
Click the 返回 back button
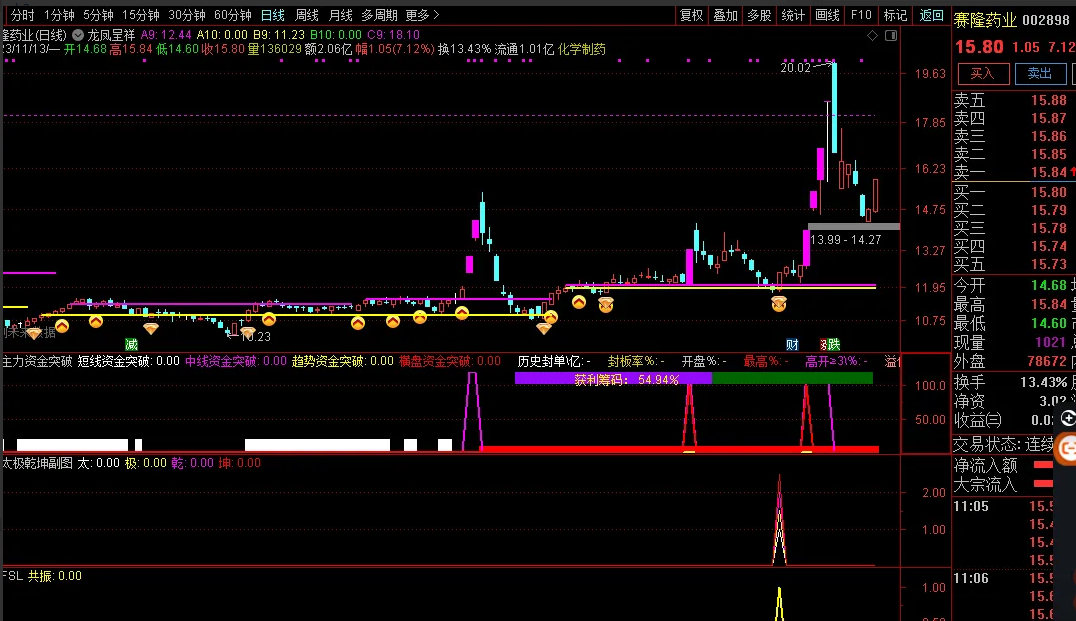coord(931,15)
